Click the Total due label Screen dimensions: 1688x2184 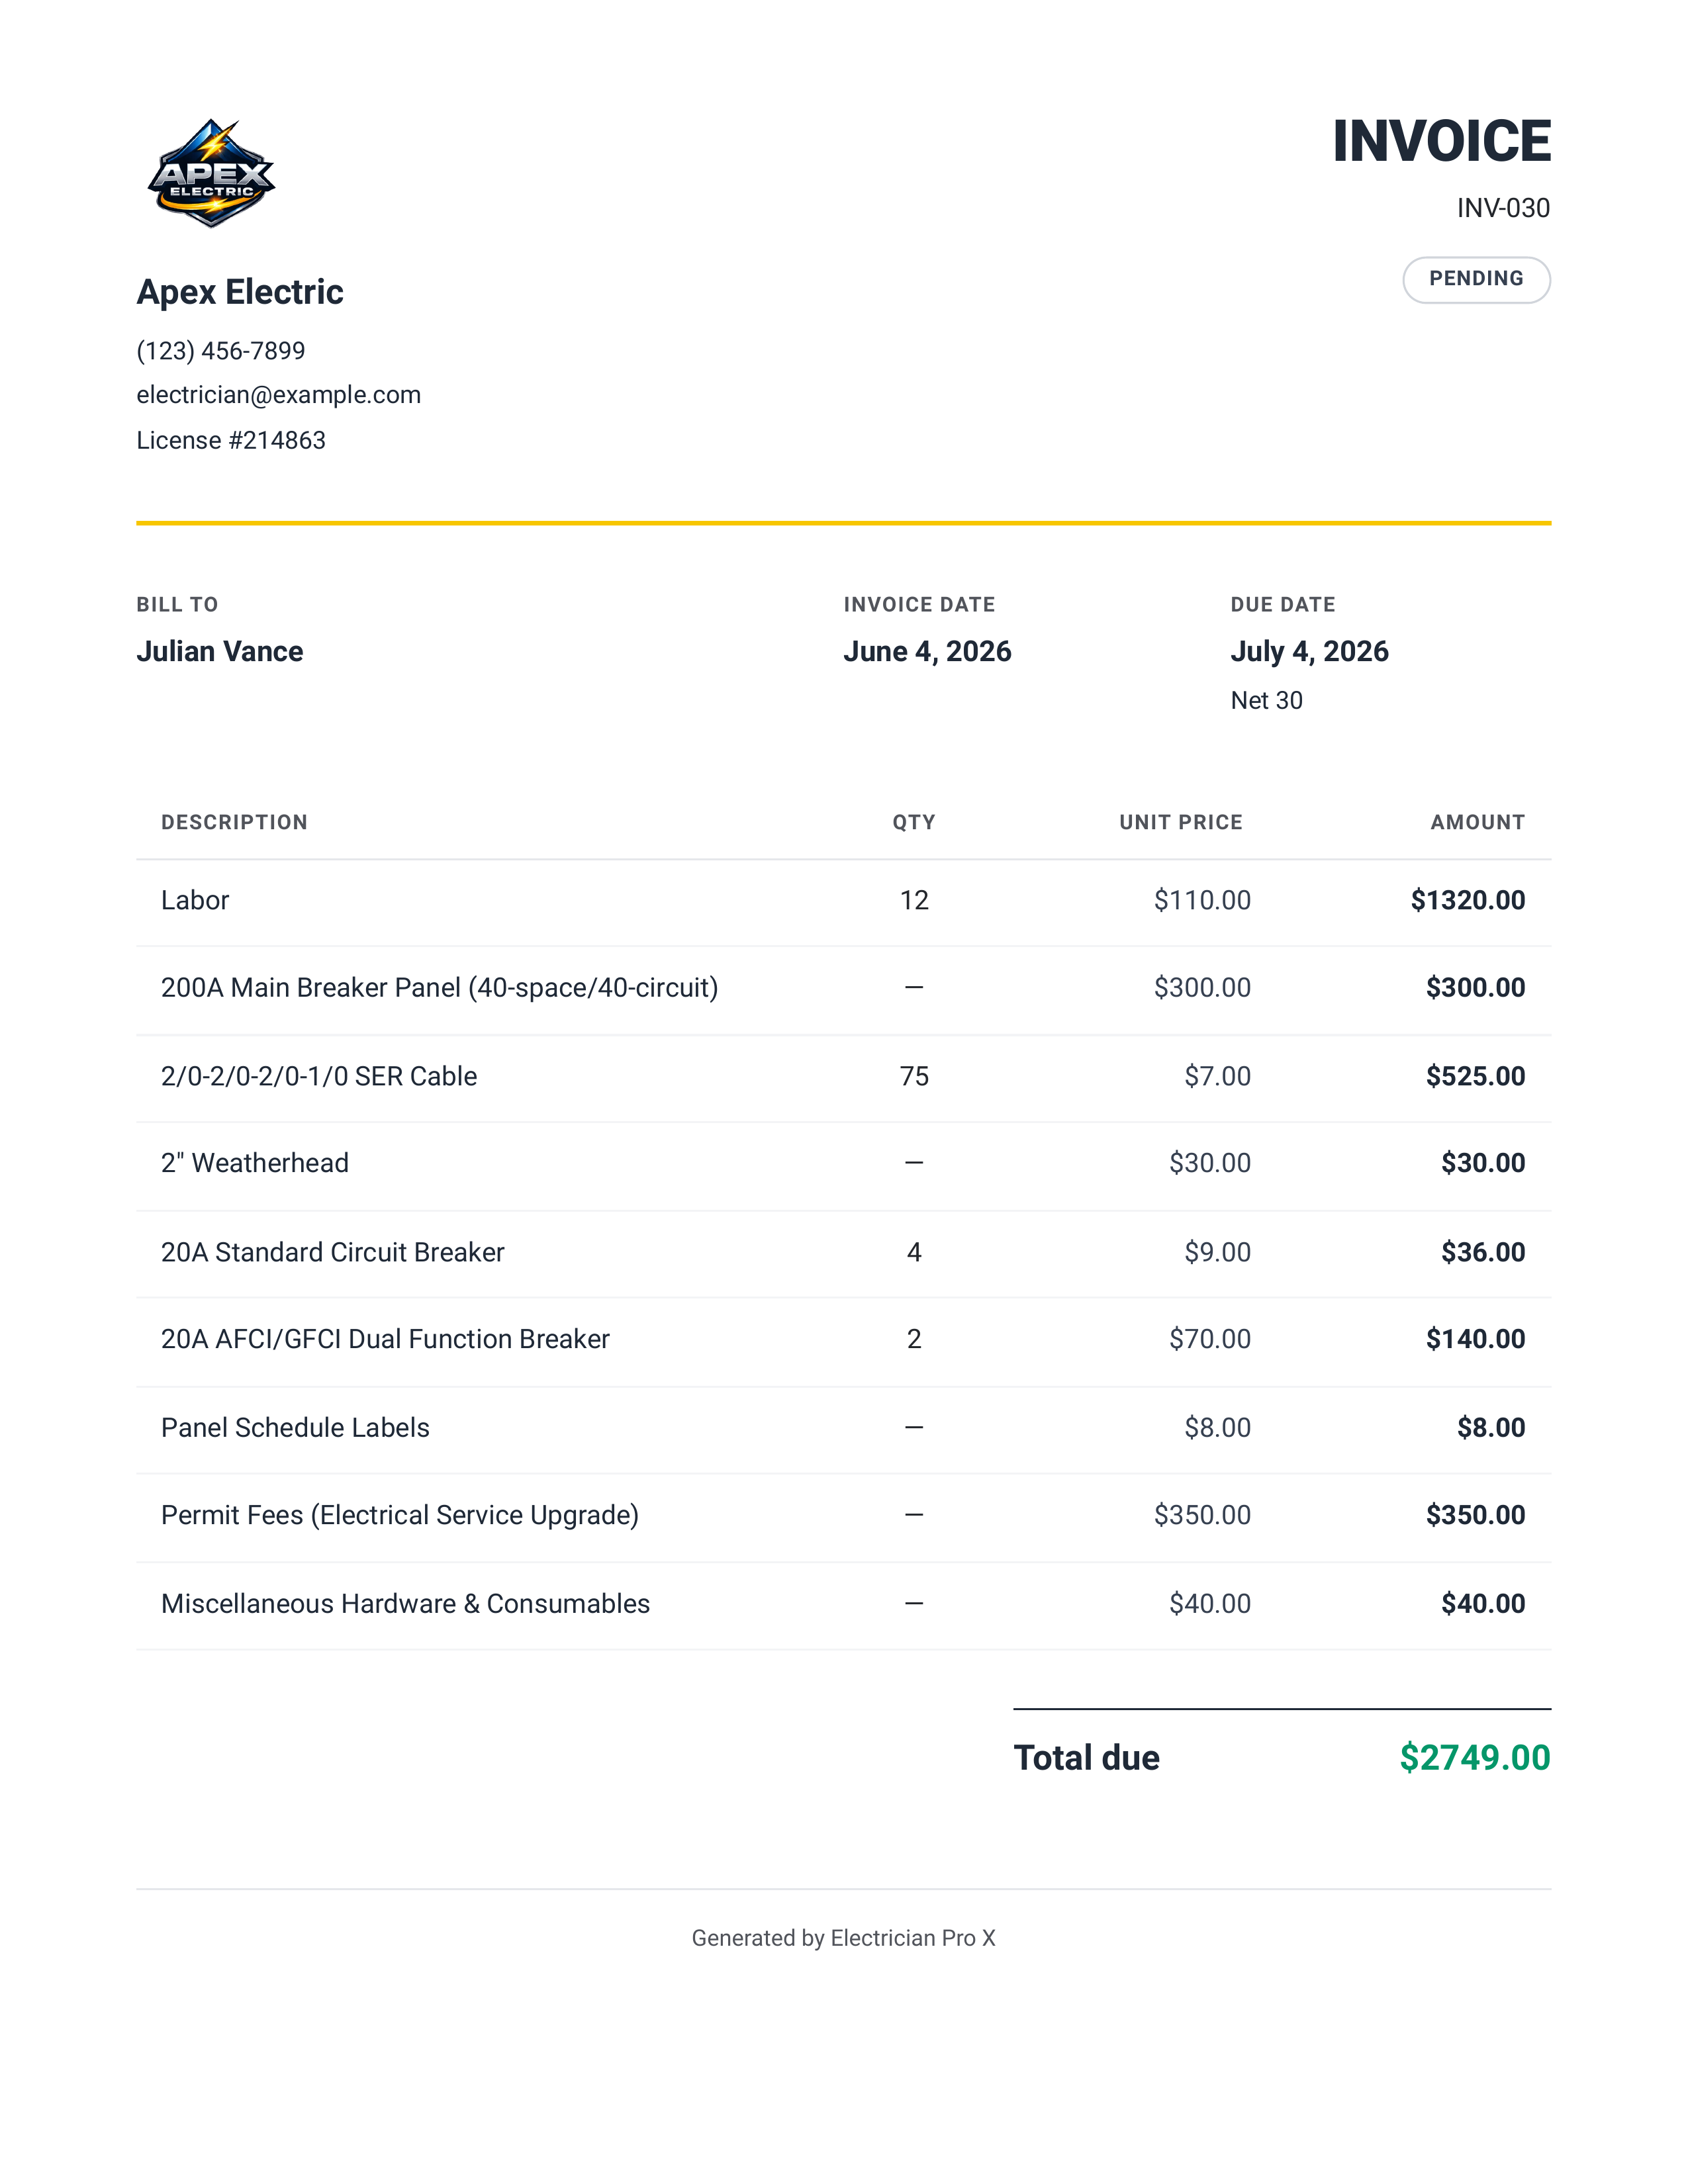point(1086,1758)
